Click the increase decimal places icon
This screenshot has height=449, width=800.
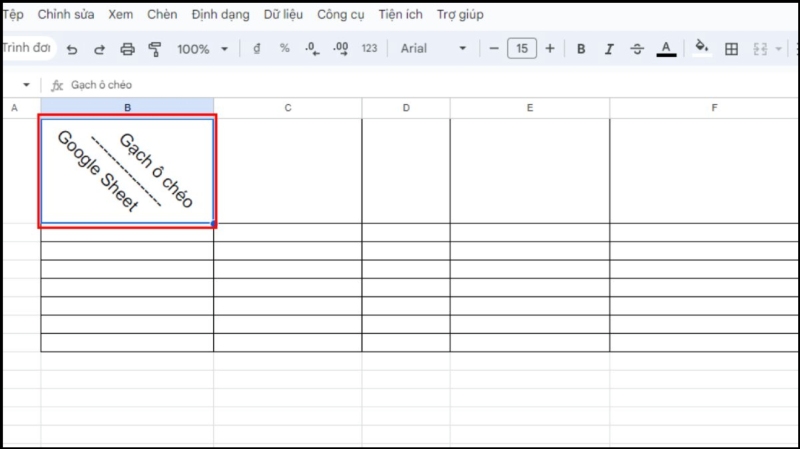point(340,49)
